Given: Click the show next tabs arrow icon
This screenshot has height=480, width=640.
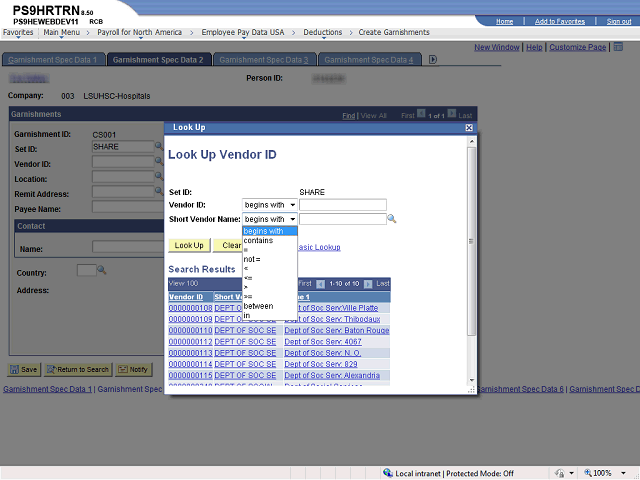Looking at the screenshot, I should (433, 60).
